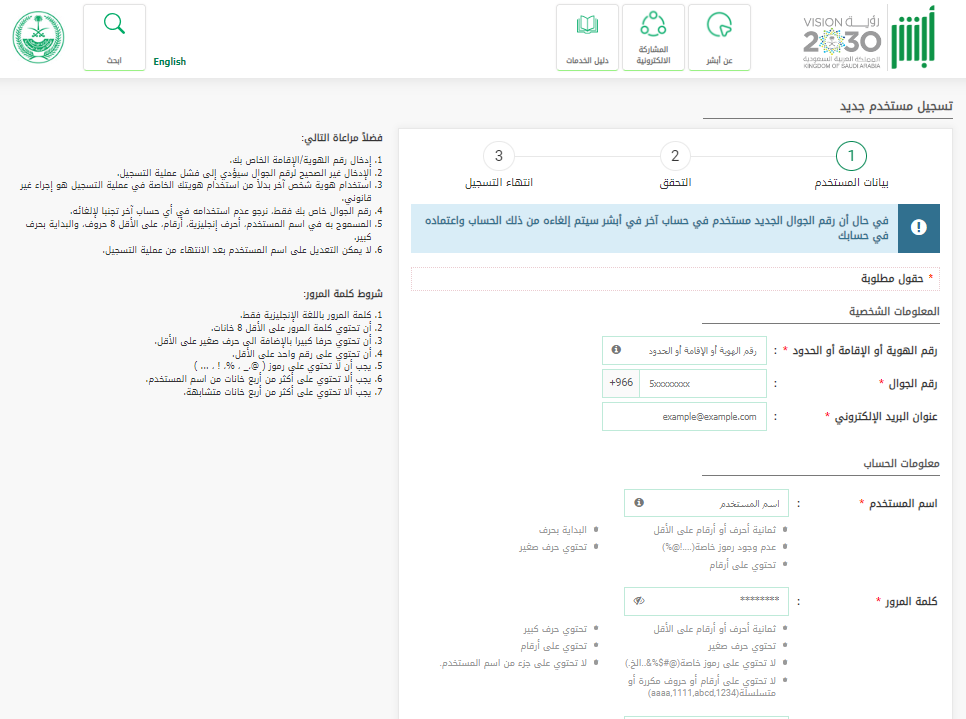Click the Ministry of Interior emblem

tap(38, 37)
